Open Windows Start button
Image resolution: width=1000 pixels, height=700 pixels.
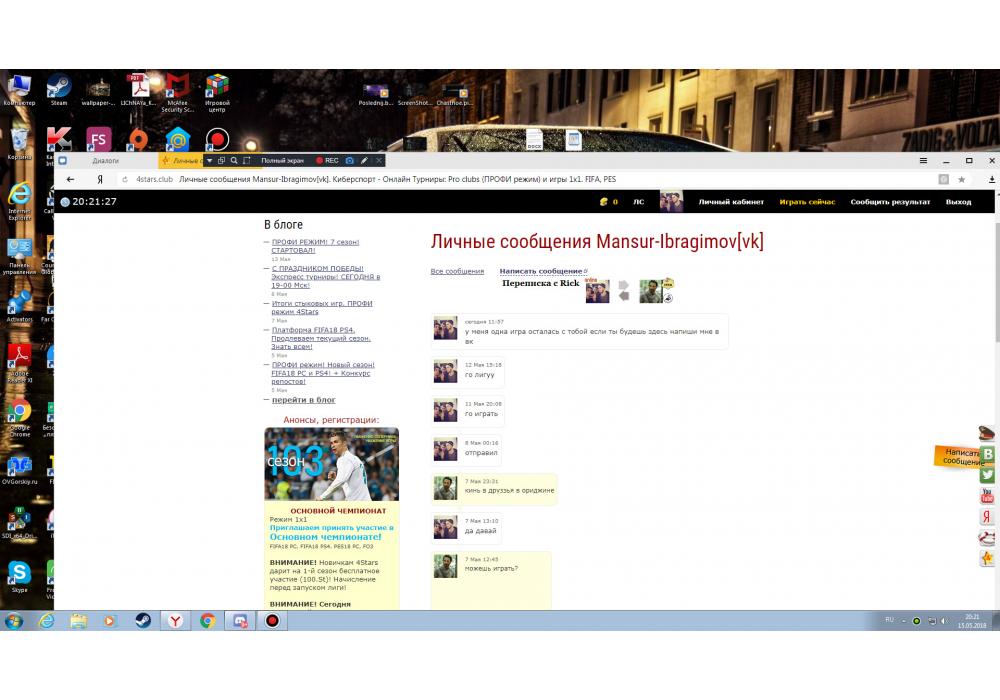[x=14, y=620]
